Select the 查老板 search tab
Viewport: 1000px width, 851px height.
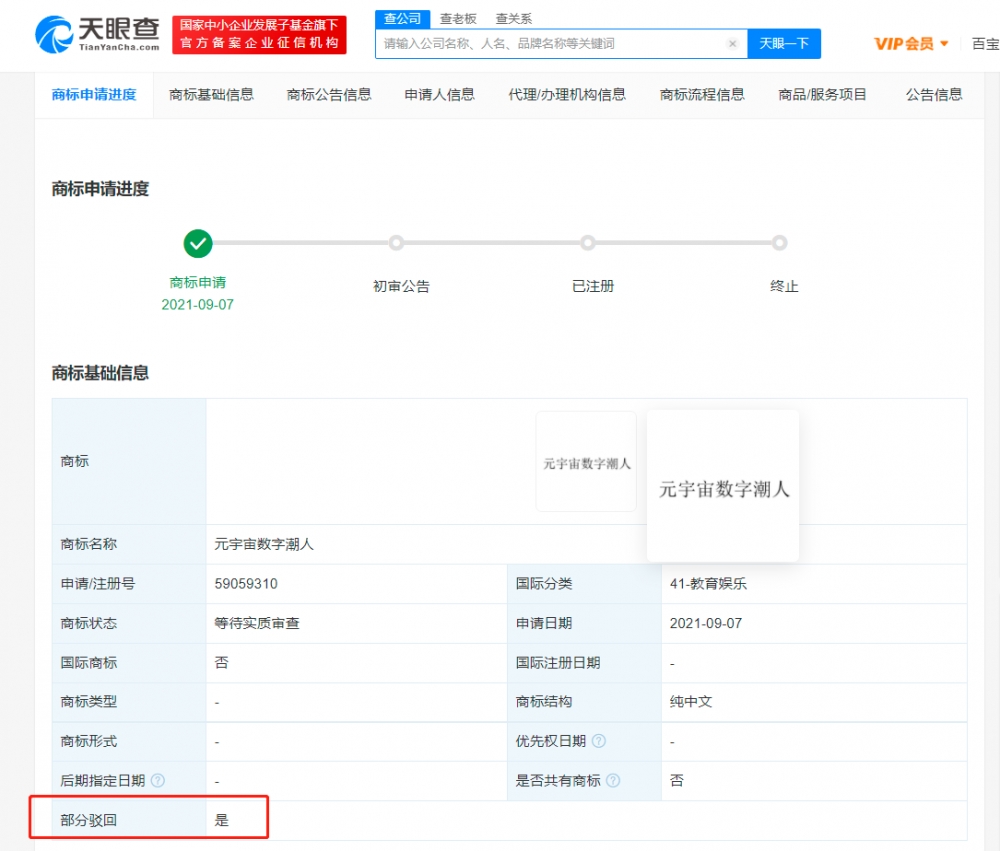458,18
